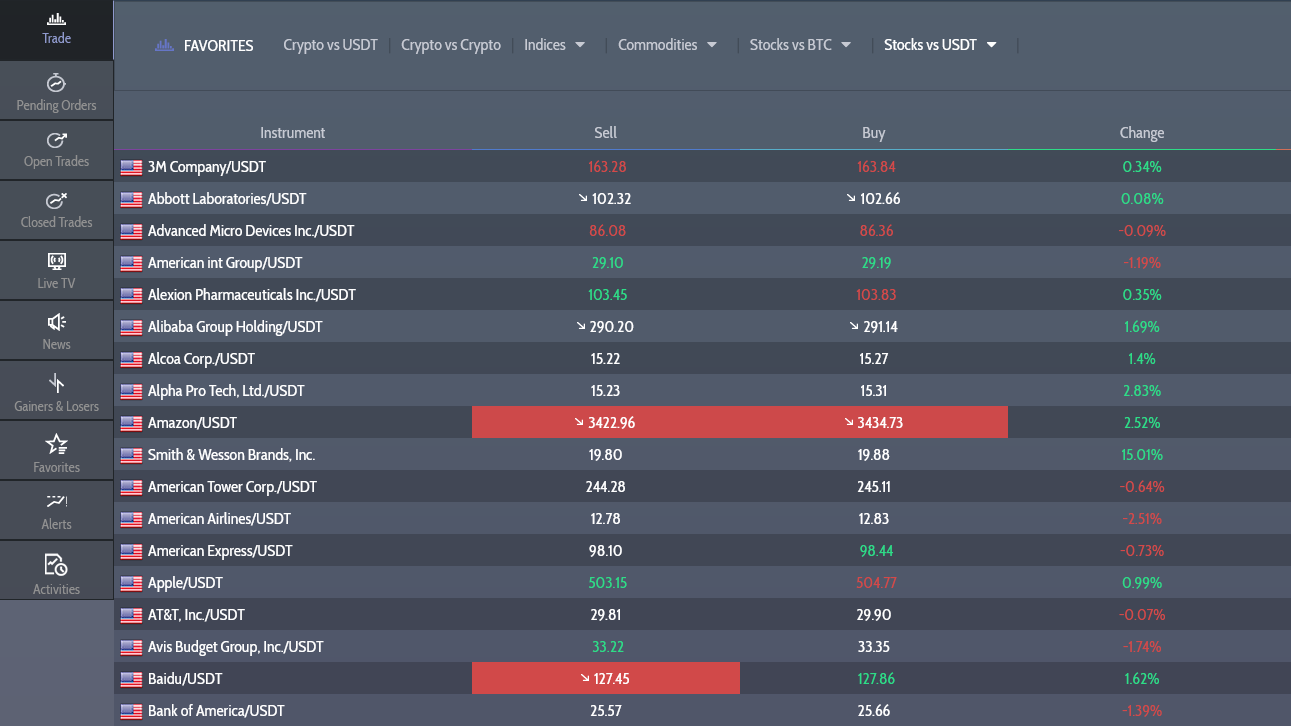Switch to Crypto vs USDT tab
The image size is (1291, 726).
pyautogui.click(x=330, y=45)
